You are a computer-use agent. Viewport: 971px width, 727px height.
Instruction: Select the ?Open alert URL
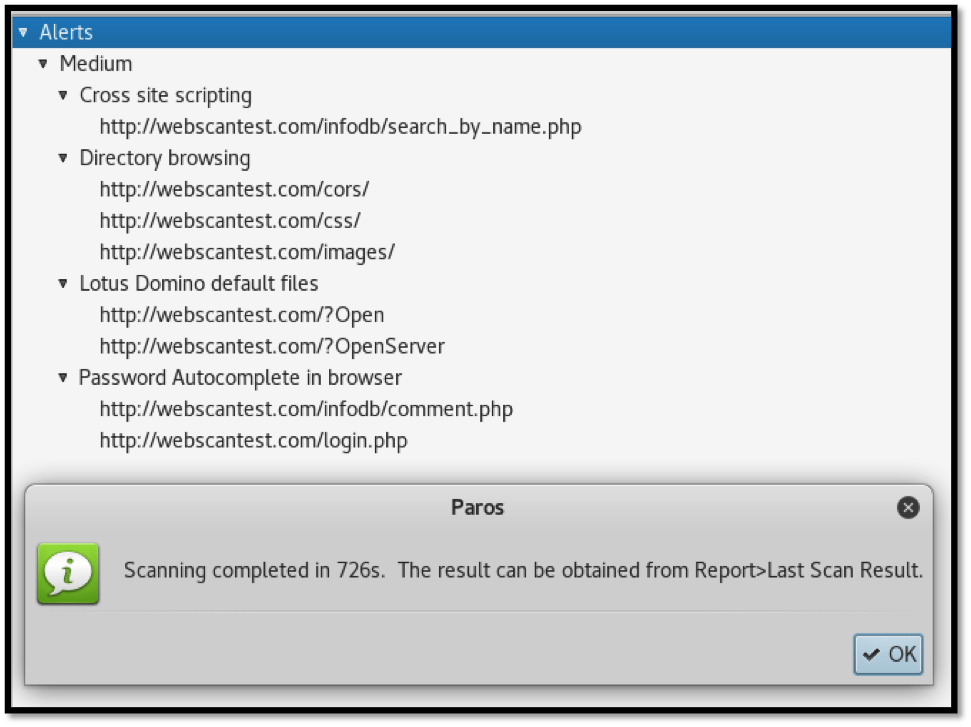tap(241, 315)
